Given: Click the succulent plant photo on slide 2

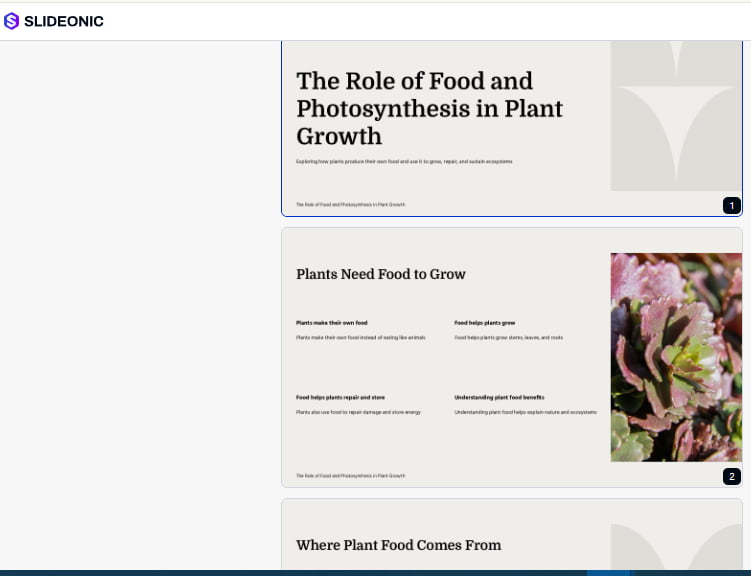Looking at the screenshot, I should (676, 357).
